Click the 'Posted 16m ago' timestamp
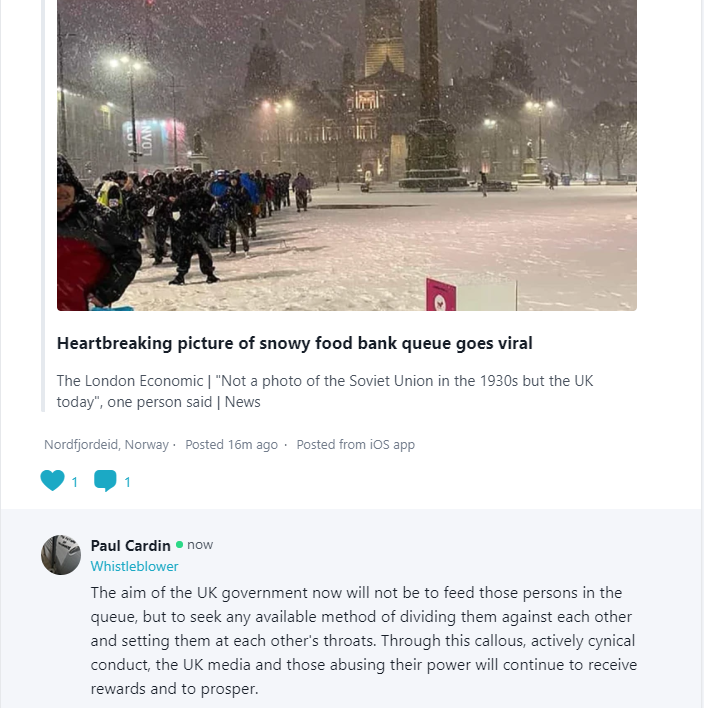This screenshot has width=704, height=708. coord(231,444)
